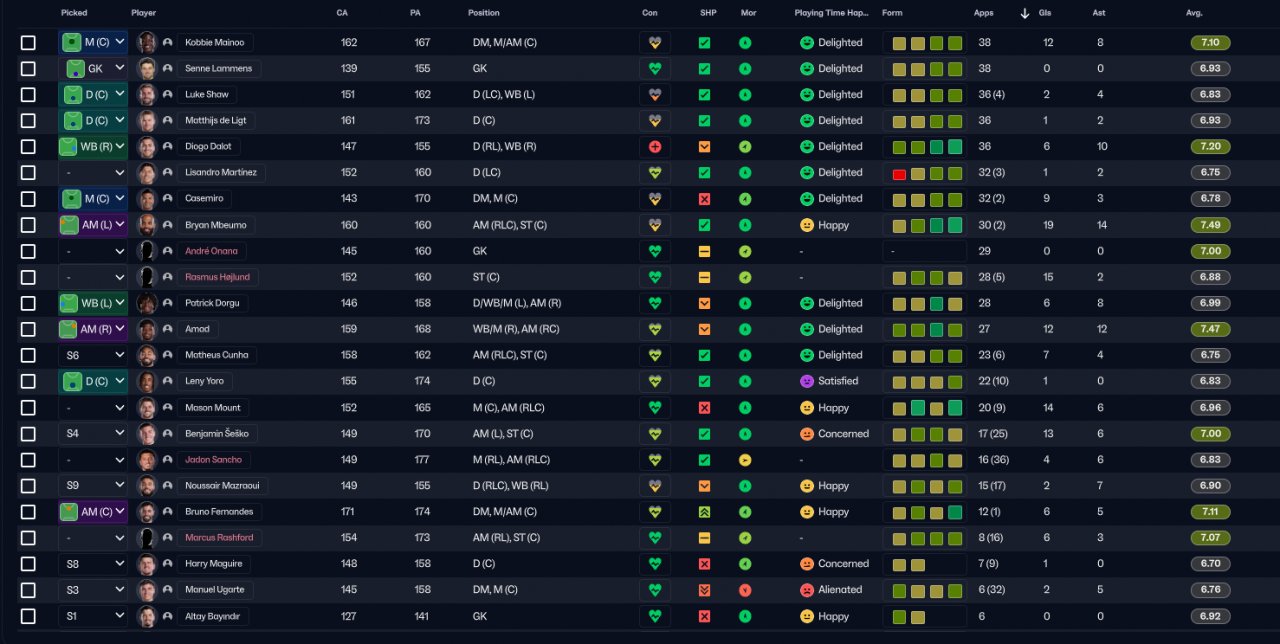
Task: Select the checkbox on Bryan Mbeumo's row
Action: click(28, 225)
